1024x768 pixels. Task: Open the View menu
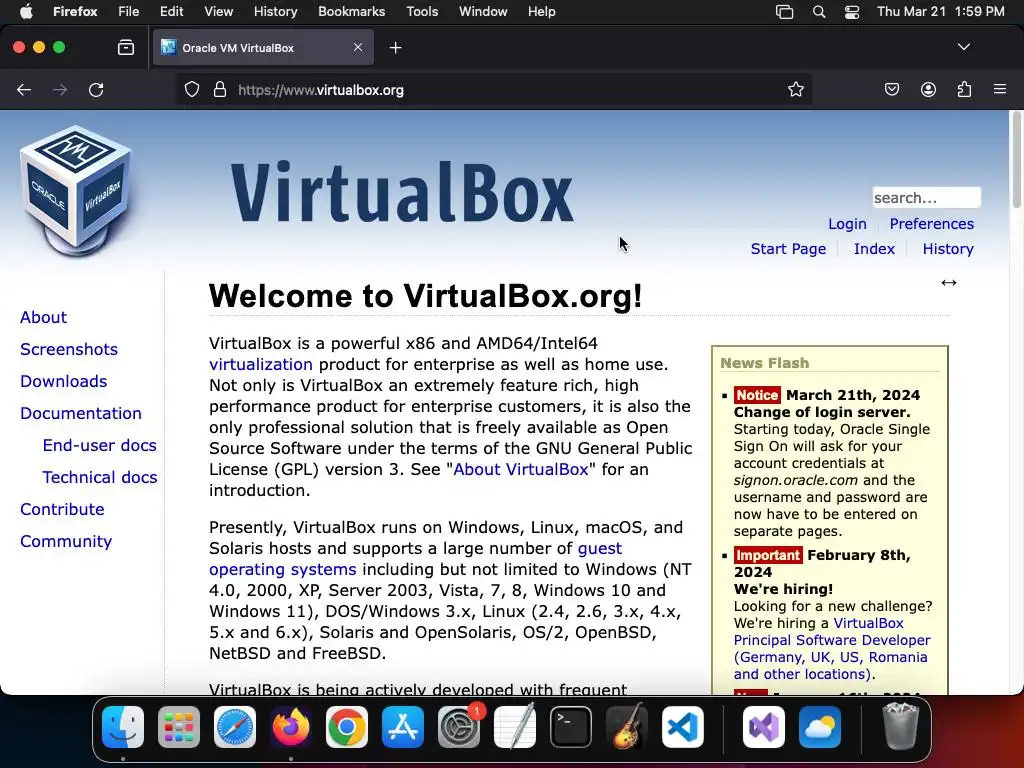tap(219, 12)
